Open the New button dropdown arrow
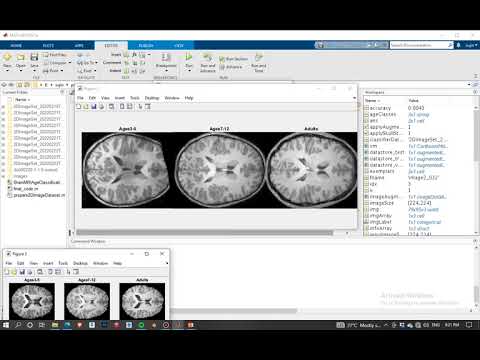 click(7, 71)
